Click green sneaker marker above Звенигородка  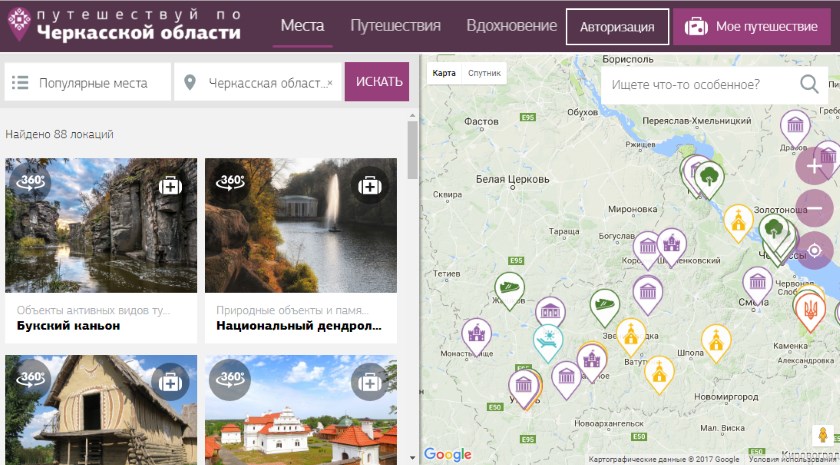604,305
